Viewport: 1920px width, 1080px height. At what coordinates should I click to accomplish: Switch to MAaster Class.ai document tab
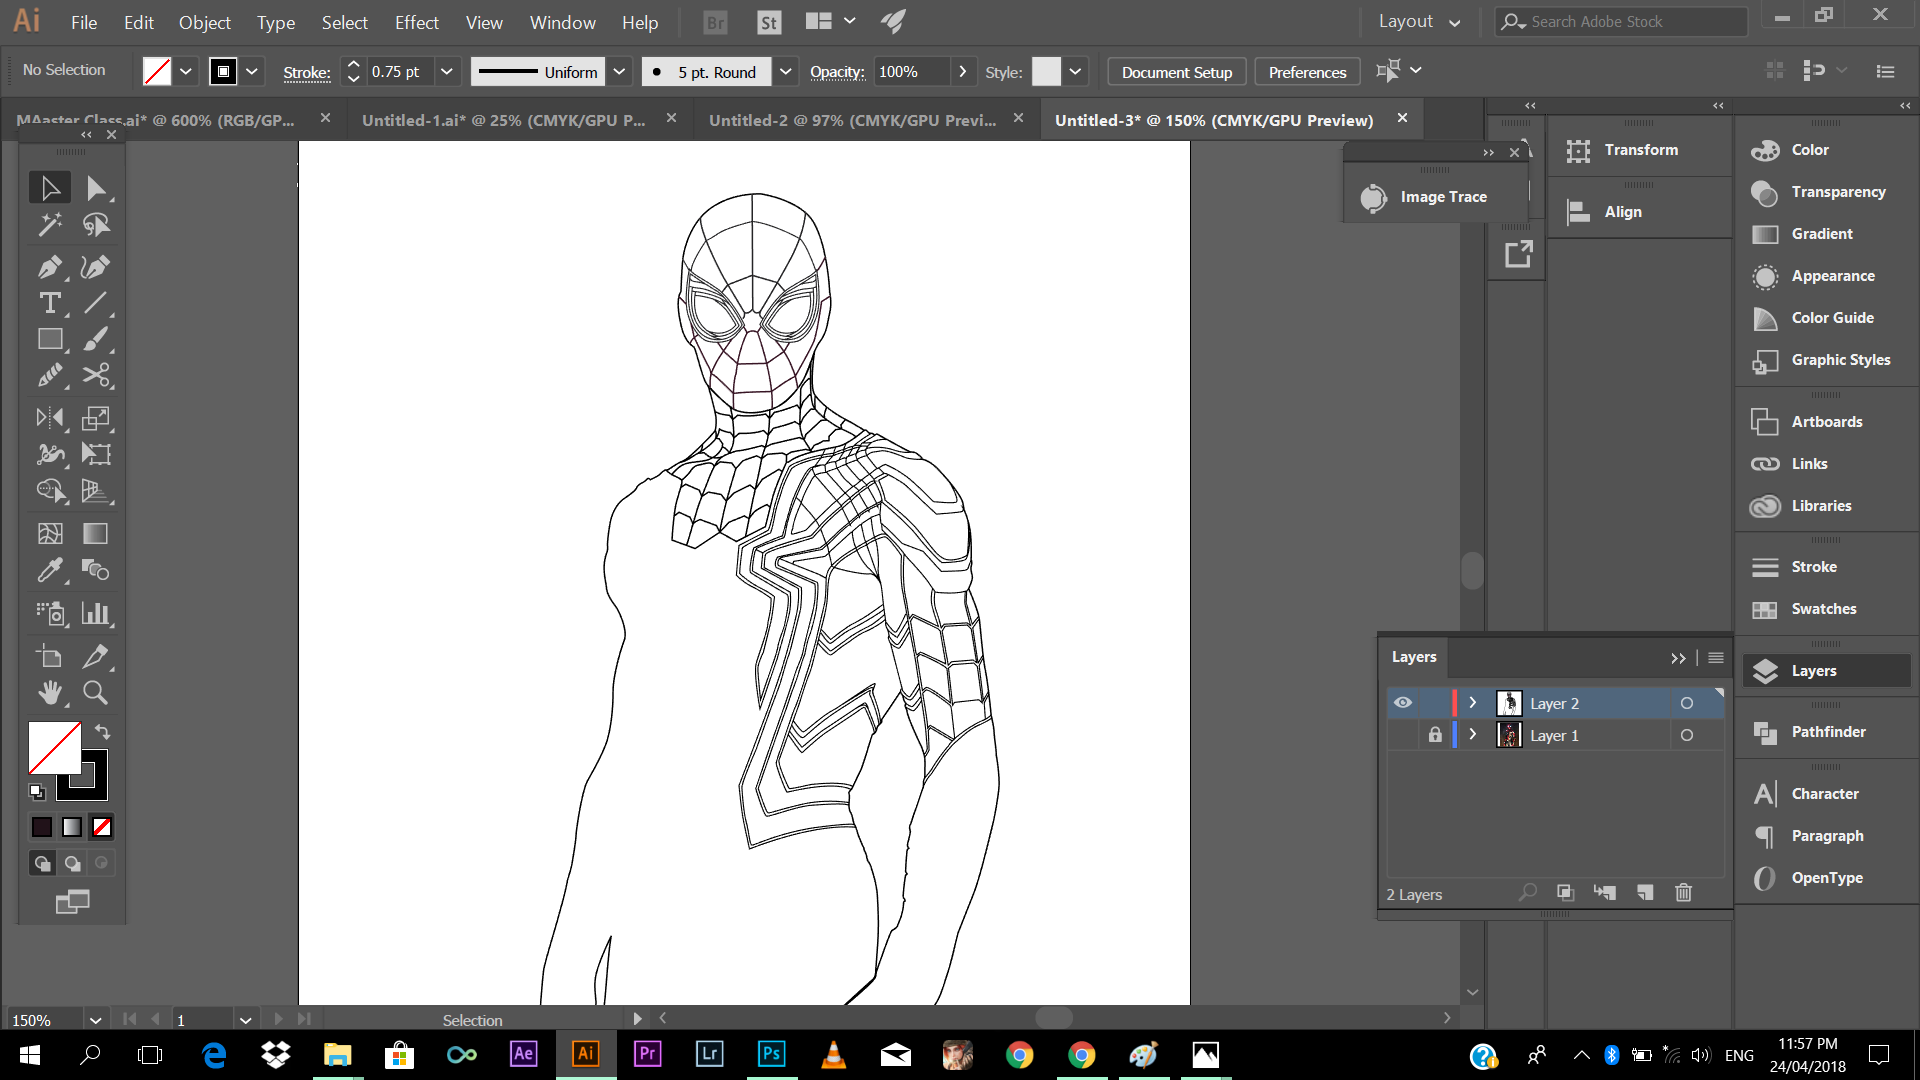click(x=156, y=120)
